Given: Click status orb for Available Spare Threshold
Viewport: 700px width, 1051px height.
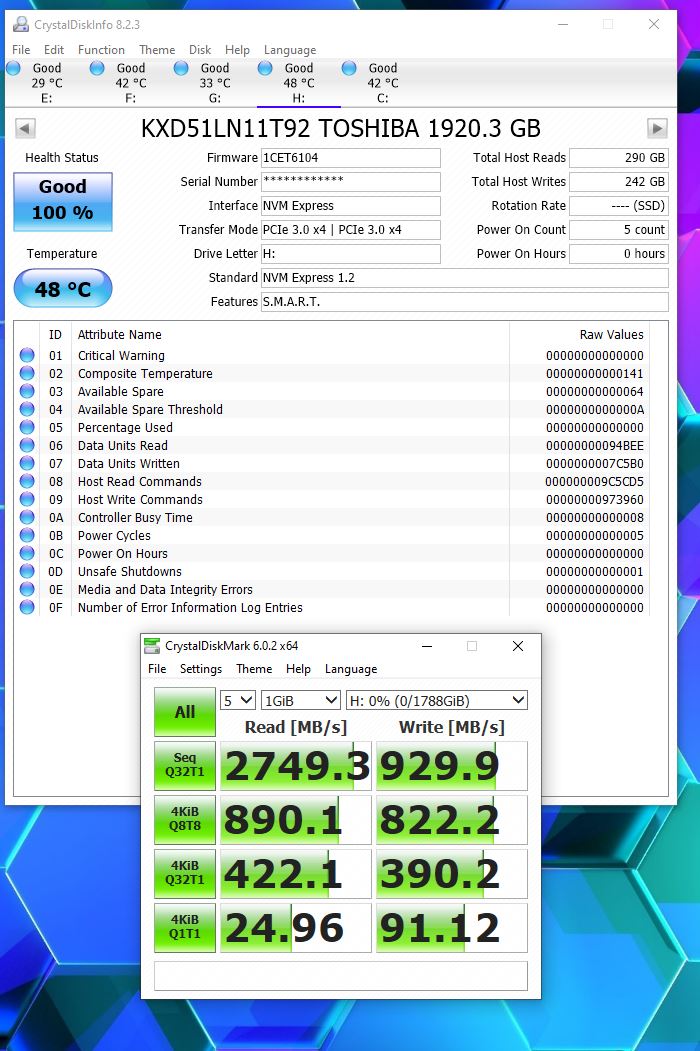Looking at the screenshot, I should [27, 409].
